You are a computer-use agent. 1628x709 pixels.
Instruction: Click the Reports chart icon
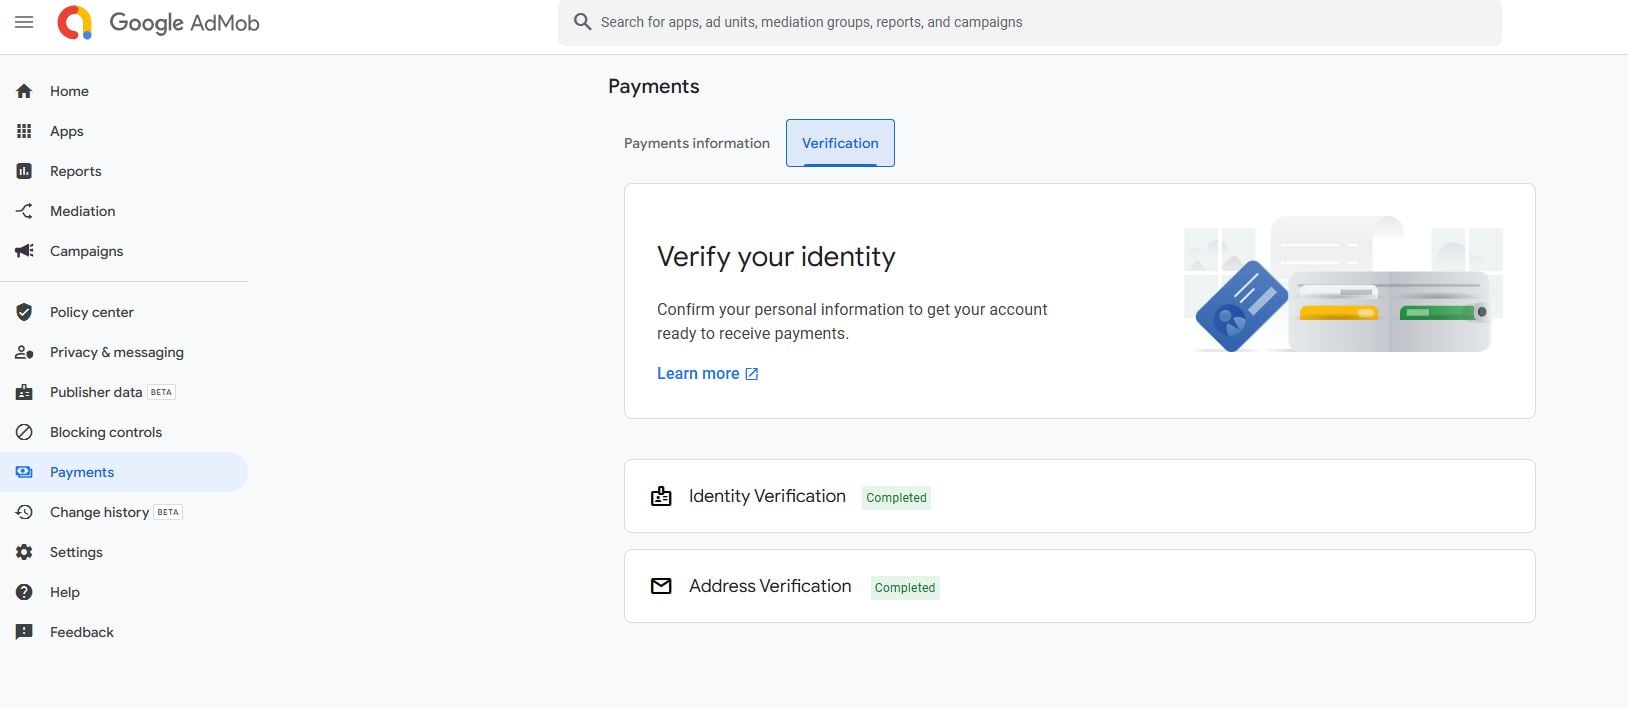point(24,171)
